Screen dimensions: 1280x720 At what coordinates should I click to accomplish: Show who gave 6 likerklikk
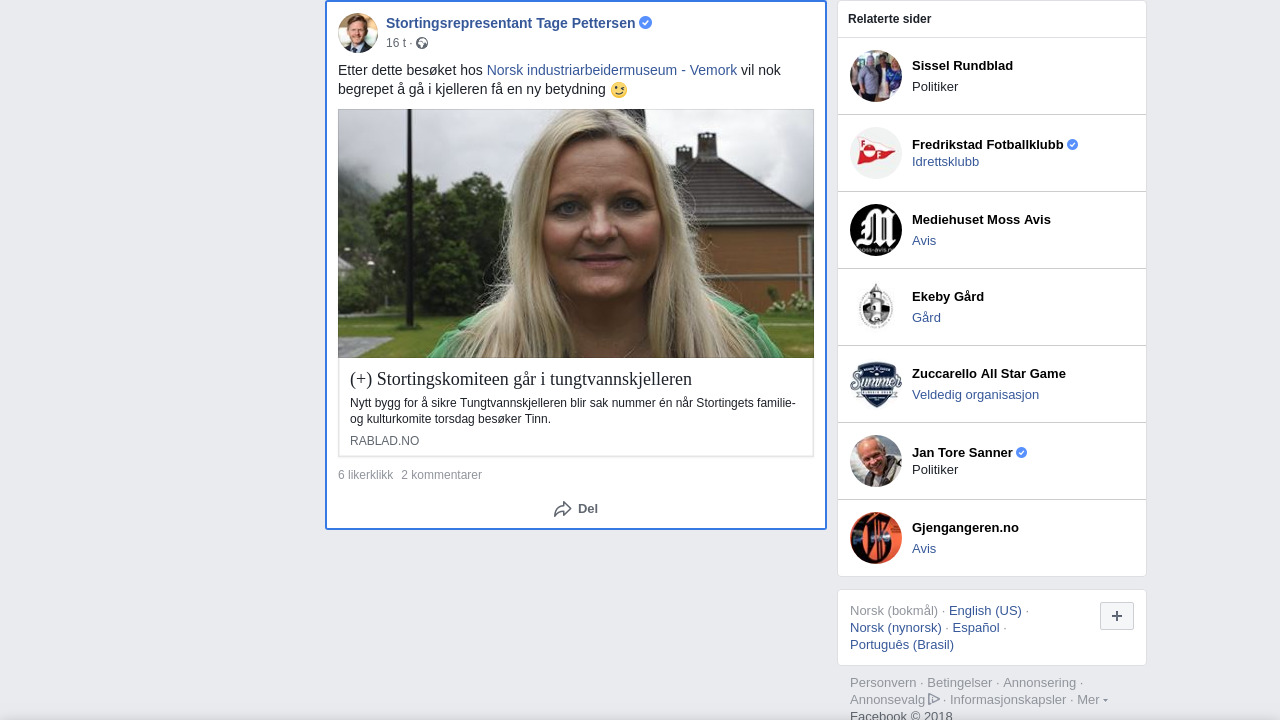(365, 475)
